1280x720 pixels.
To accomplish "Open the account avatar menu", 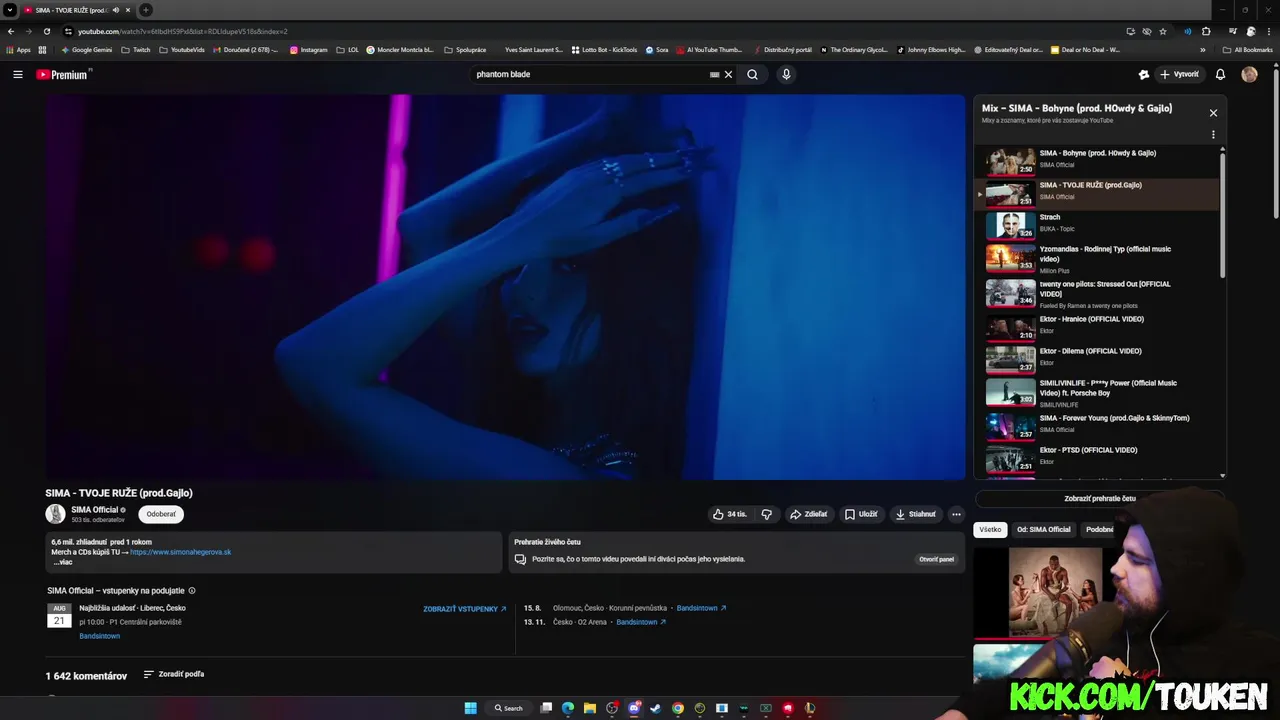I will coord(1249,74).
